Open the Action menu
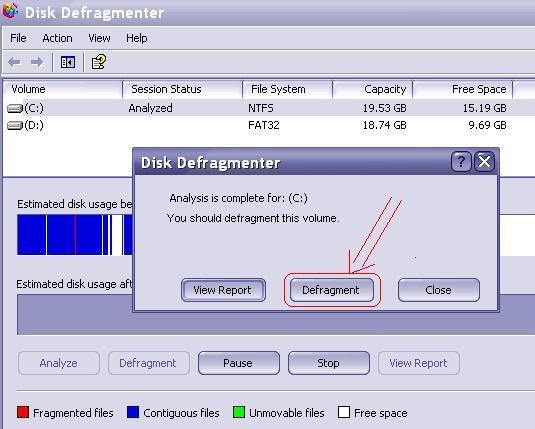This screenshot has height=429, width=535. pos(57,38)
